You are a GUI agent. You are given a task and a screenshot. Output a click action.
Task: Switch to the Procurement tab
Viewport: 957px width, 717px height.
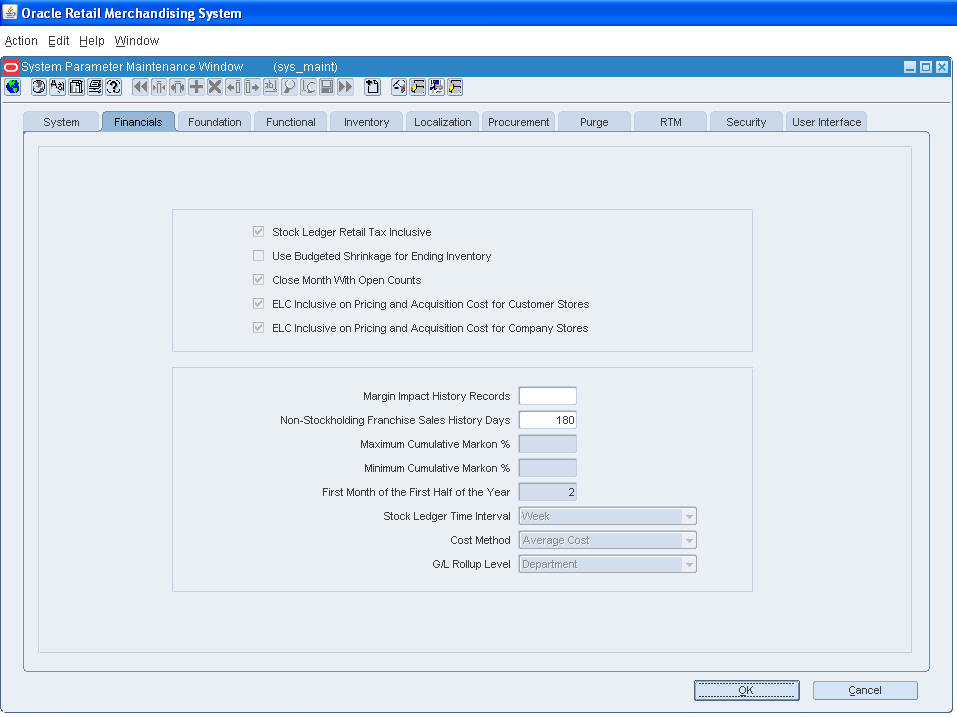[518, 121]
